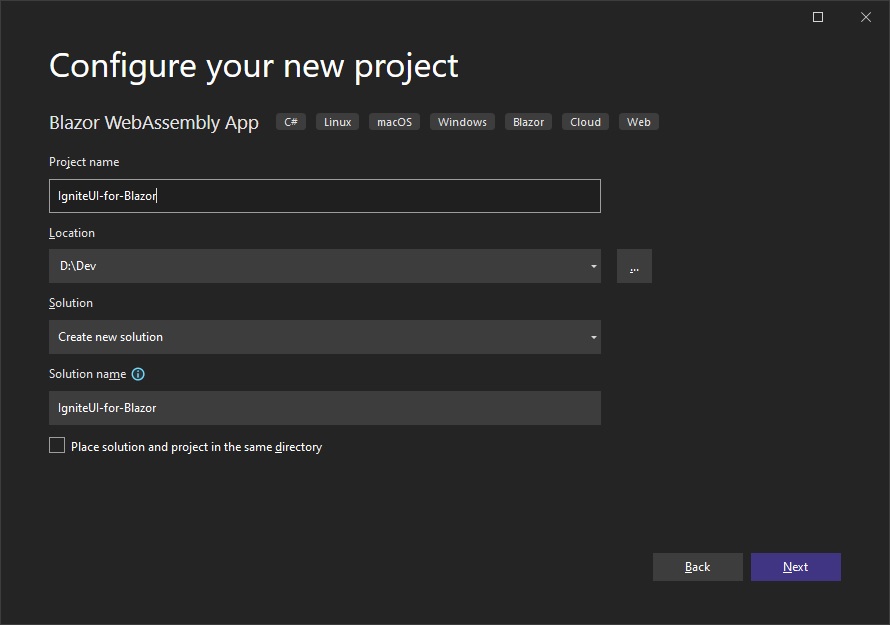Click the macOS platform tag
Viewport: 890px width, 625px height.
click(394, 122)
